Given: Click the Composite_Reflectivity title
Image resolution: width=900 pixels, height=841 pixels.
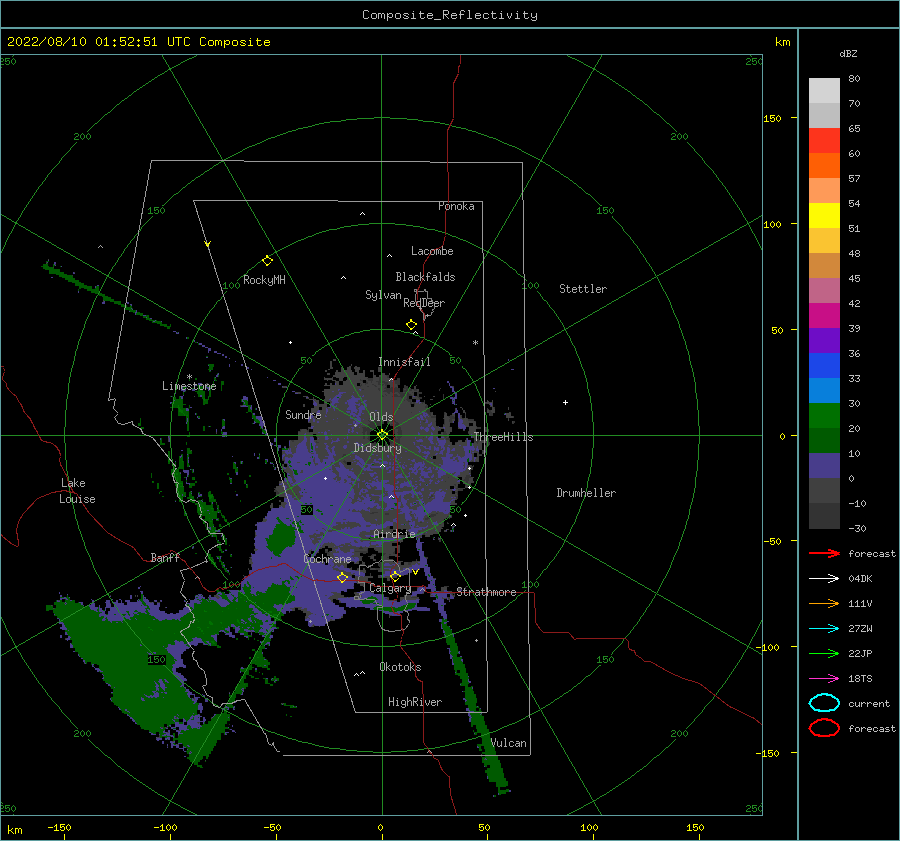Looking at the screenshot, I should coord(450,15).
